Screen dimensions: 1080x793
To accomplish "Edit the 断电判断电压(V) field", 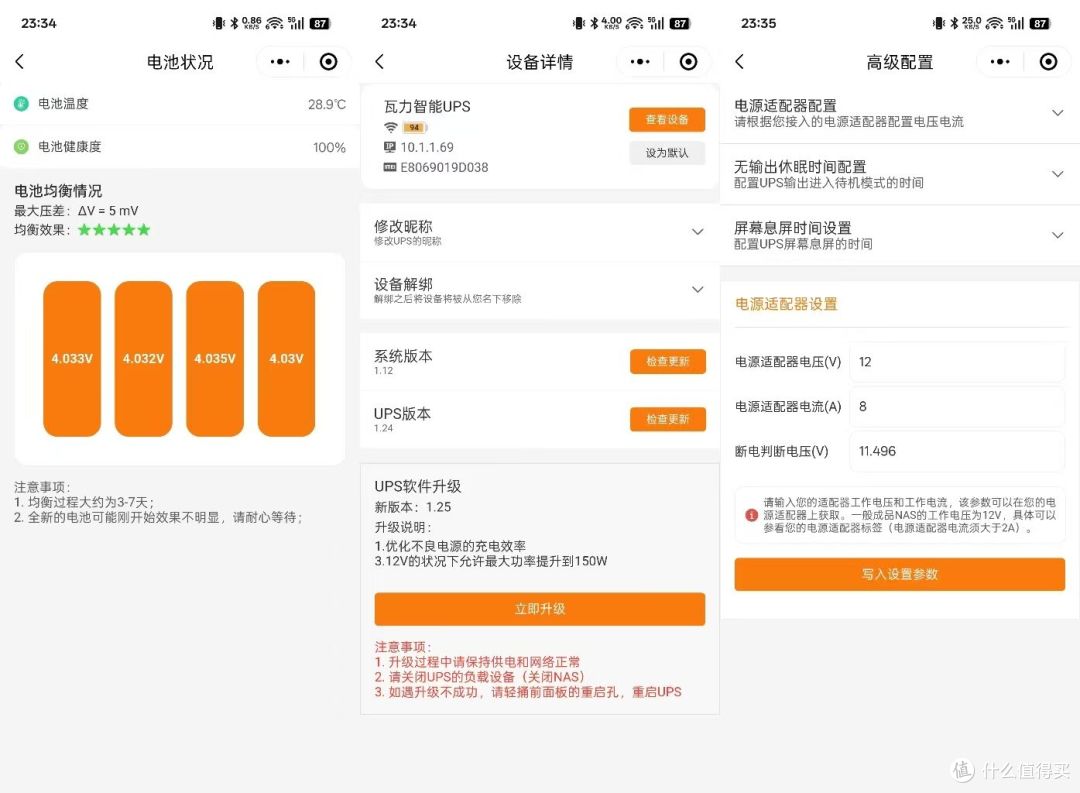I will 957,451.
